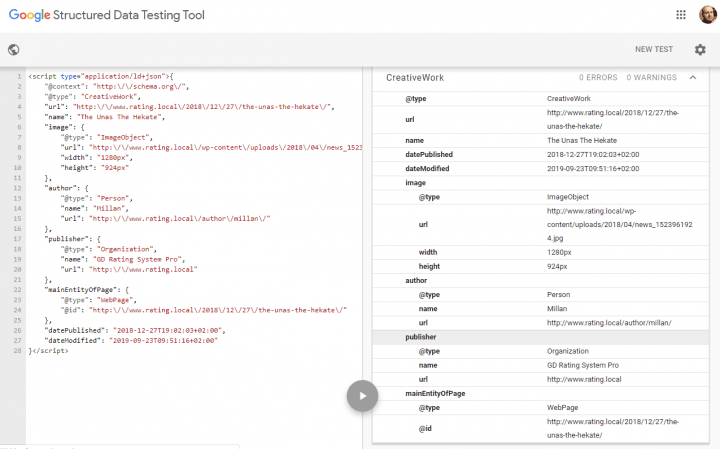This screenshot has width=720, height=449.
Task: Click the "dateModified" code line
Action: pyautogui.click(x=131, y=341)
